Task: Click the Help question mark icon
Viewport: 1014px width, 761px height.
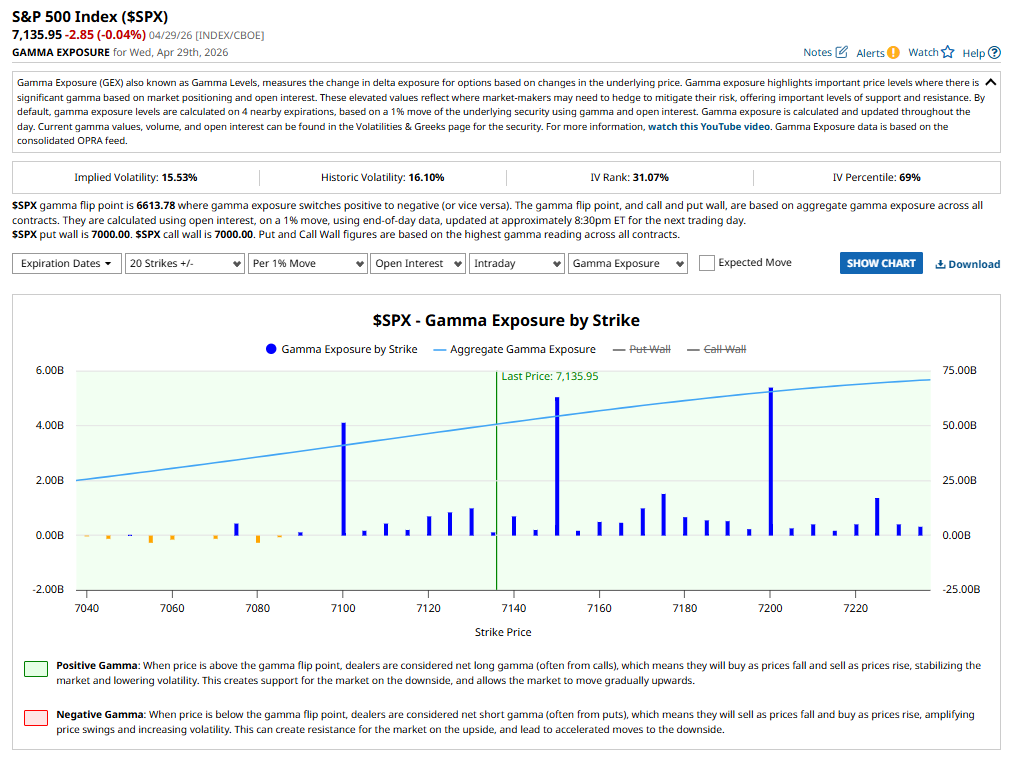Action: click(994, 52)
